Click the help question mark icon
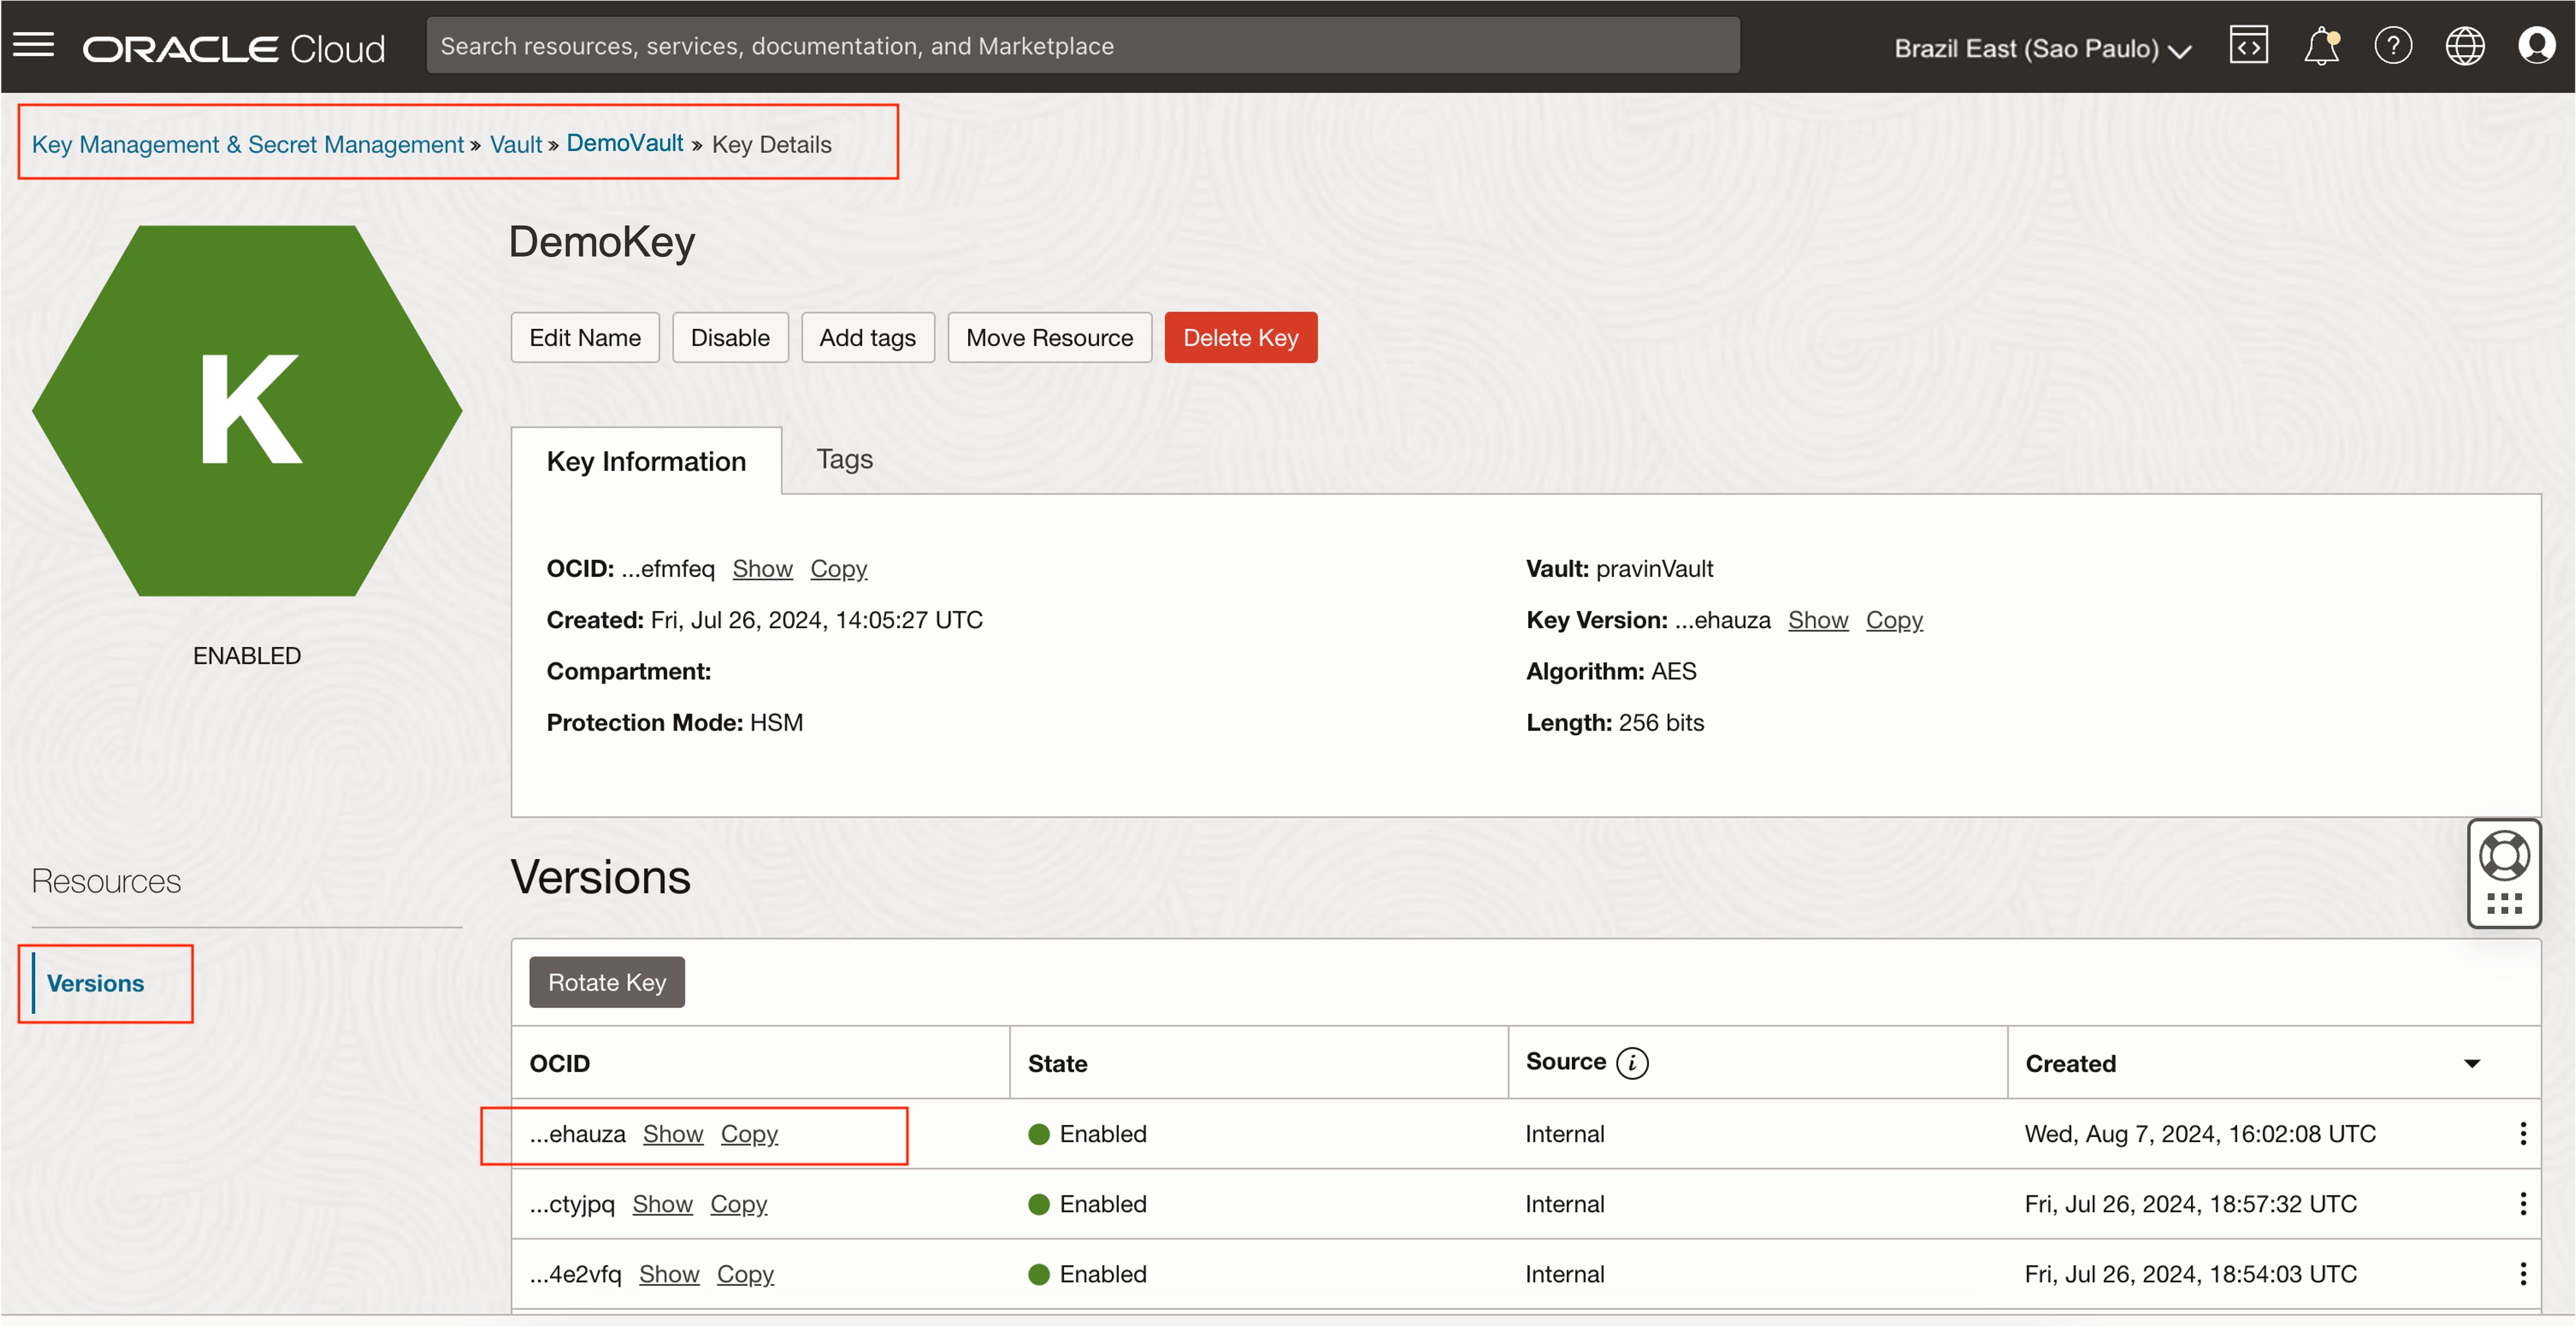This screenshot has width=2576, height=1327. pos(2392,46)
